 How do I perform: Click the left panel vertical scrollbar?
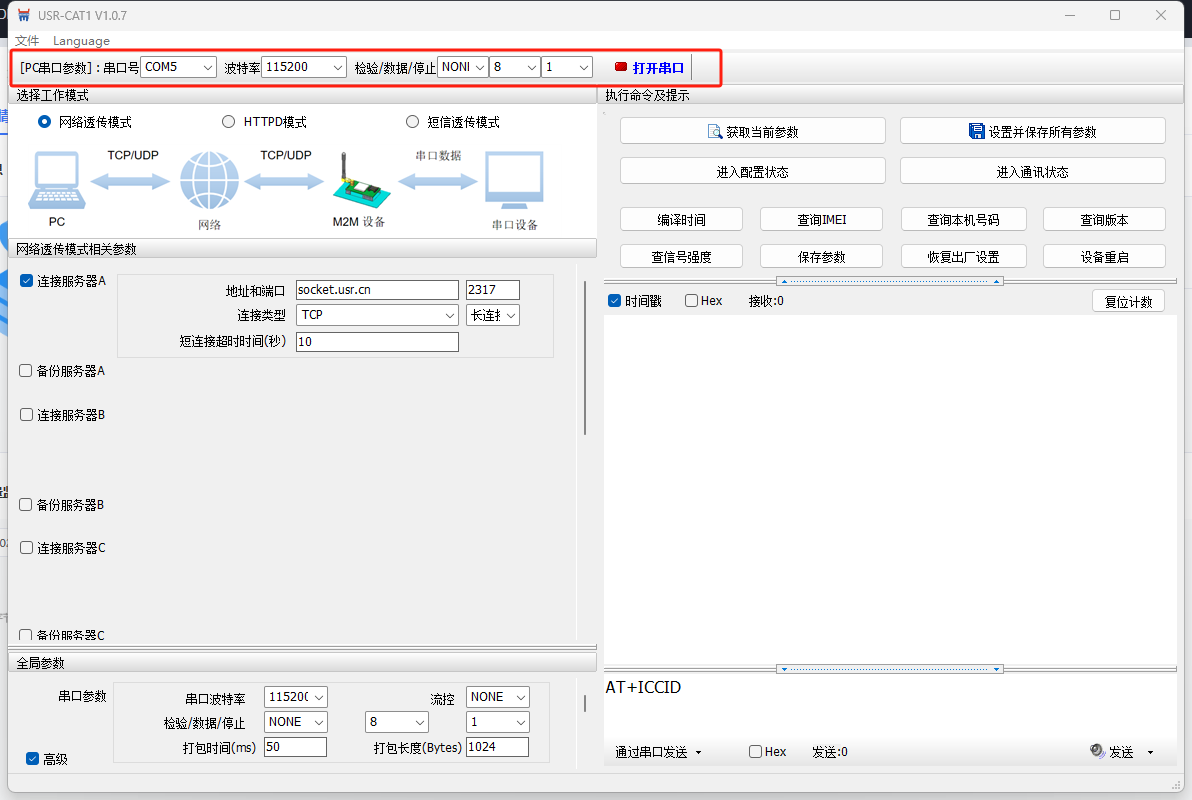tap(585, 370)
